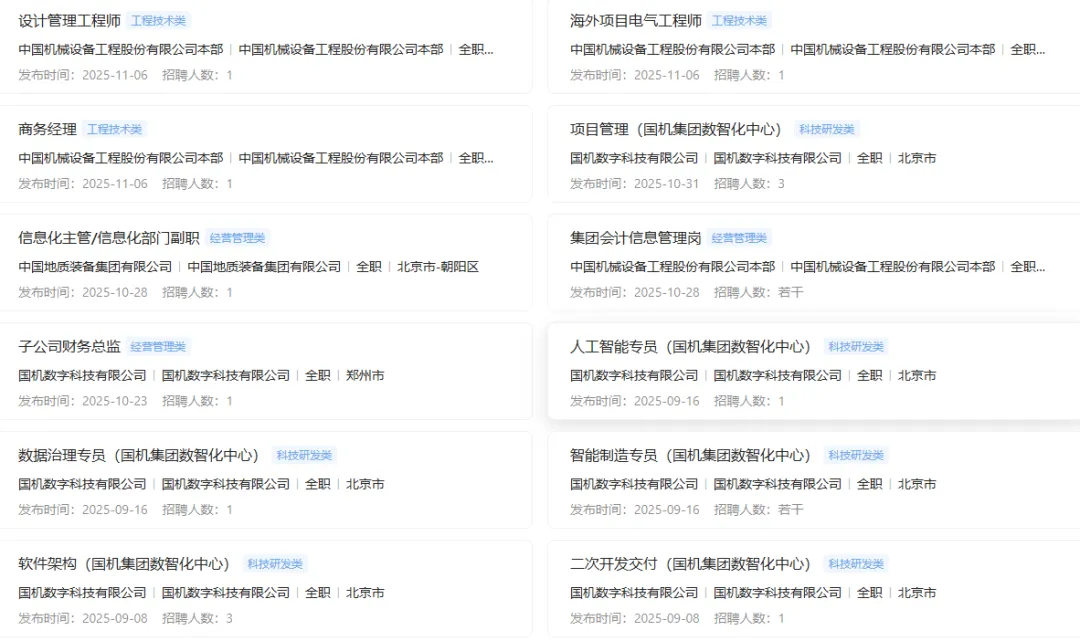Open the 信息化主管/信息化部门副职 posting
Image resolution: width=1080 pixels, height=641 pixels.
click(109, 238)
